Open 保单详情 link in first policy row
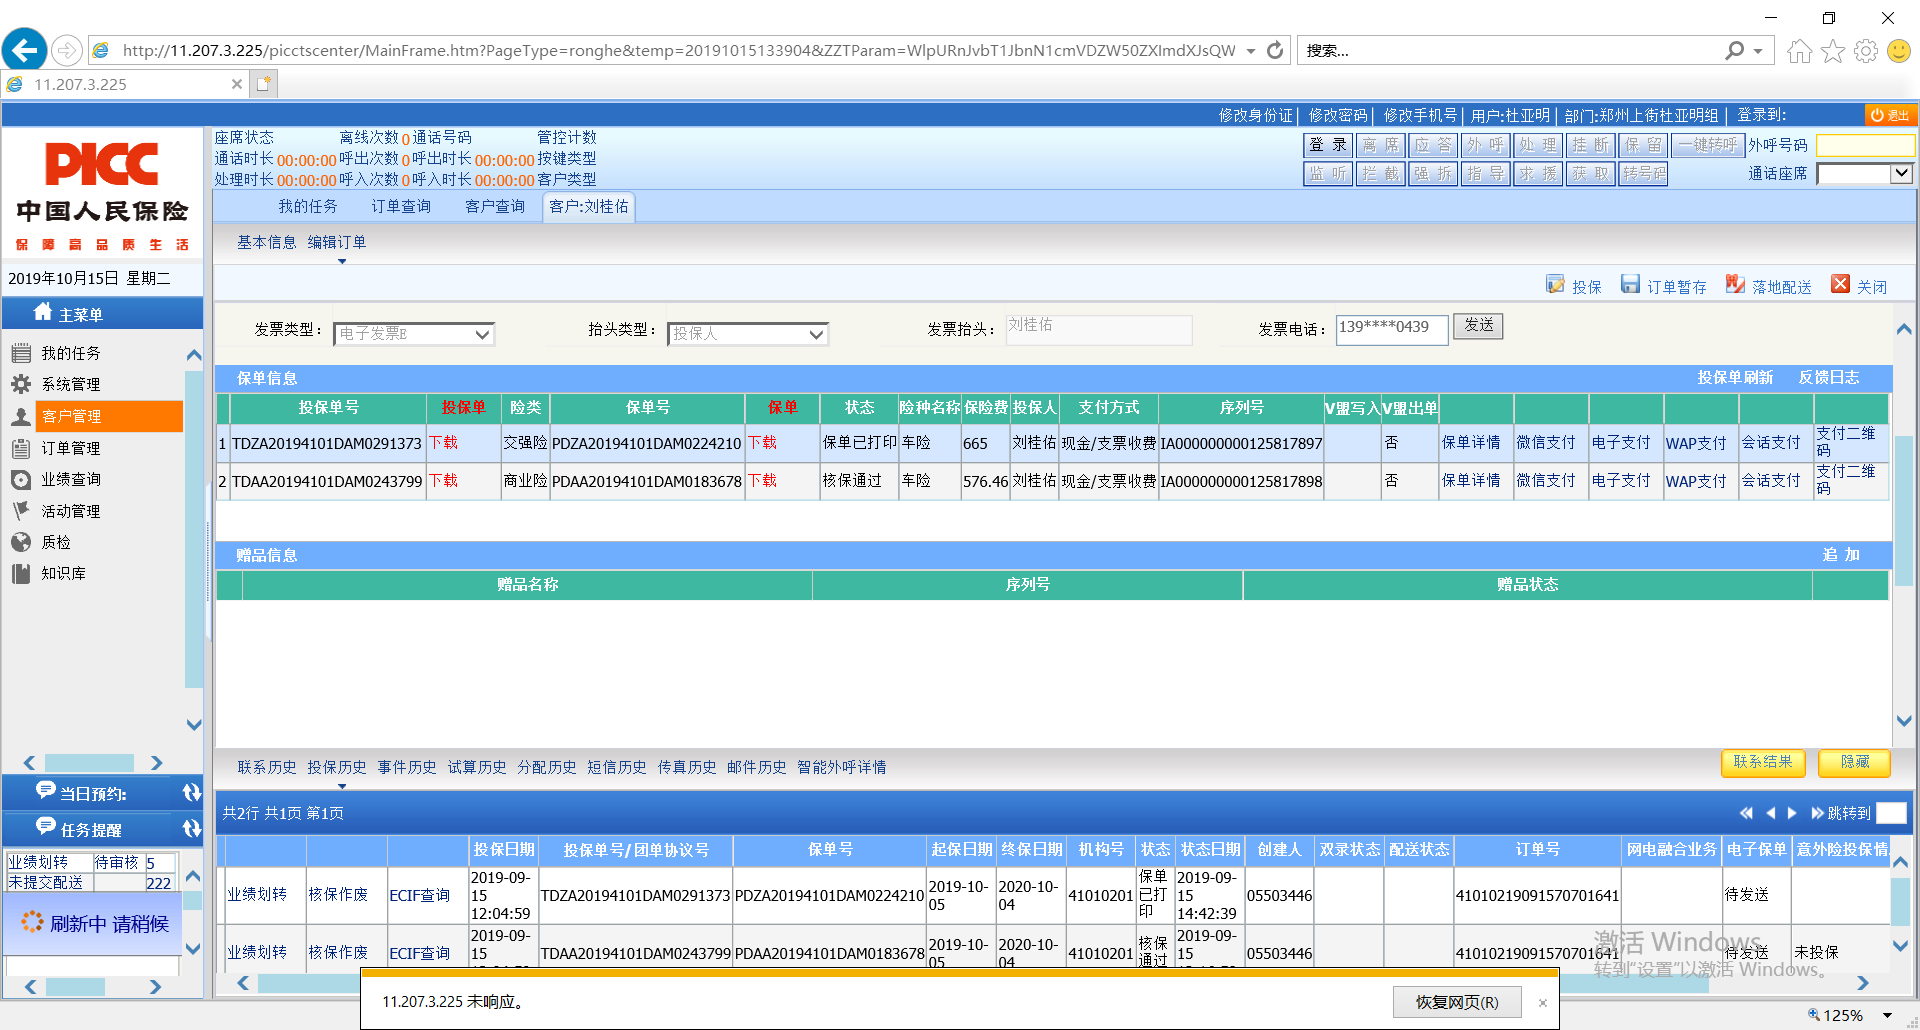This screenshot has width=1920, height=1030. tap(1470, 442)
